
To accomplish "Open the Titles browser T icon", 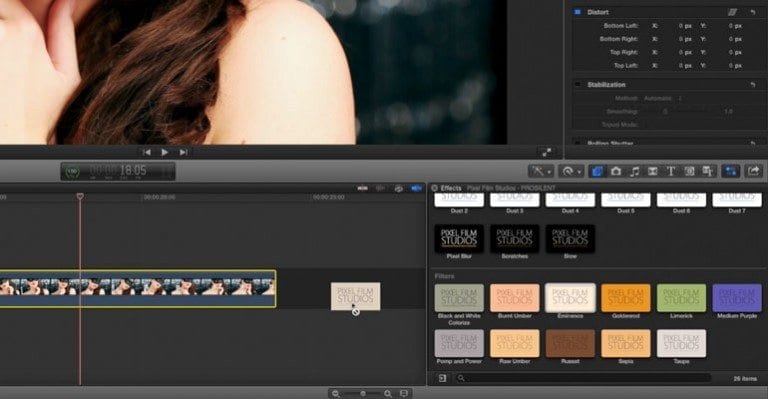I will pyautogui.click(x=671, y=171).
